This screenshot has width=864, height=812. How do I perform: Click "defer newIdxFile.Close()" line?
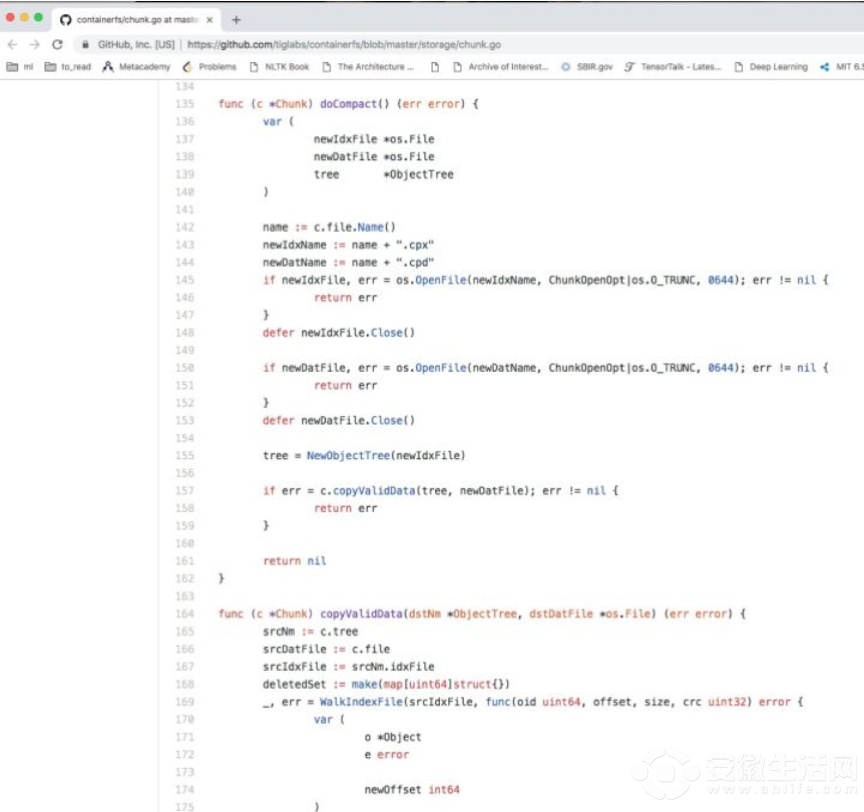[x=338, y=333]
